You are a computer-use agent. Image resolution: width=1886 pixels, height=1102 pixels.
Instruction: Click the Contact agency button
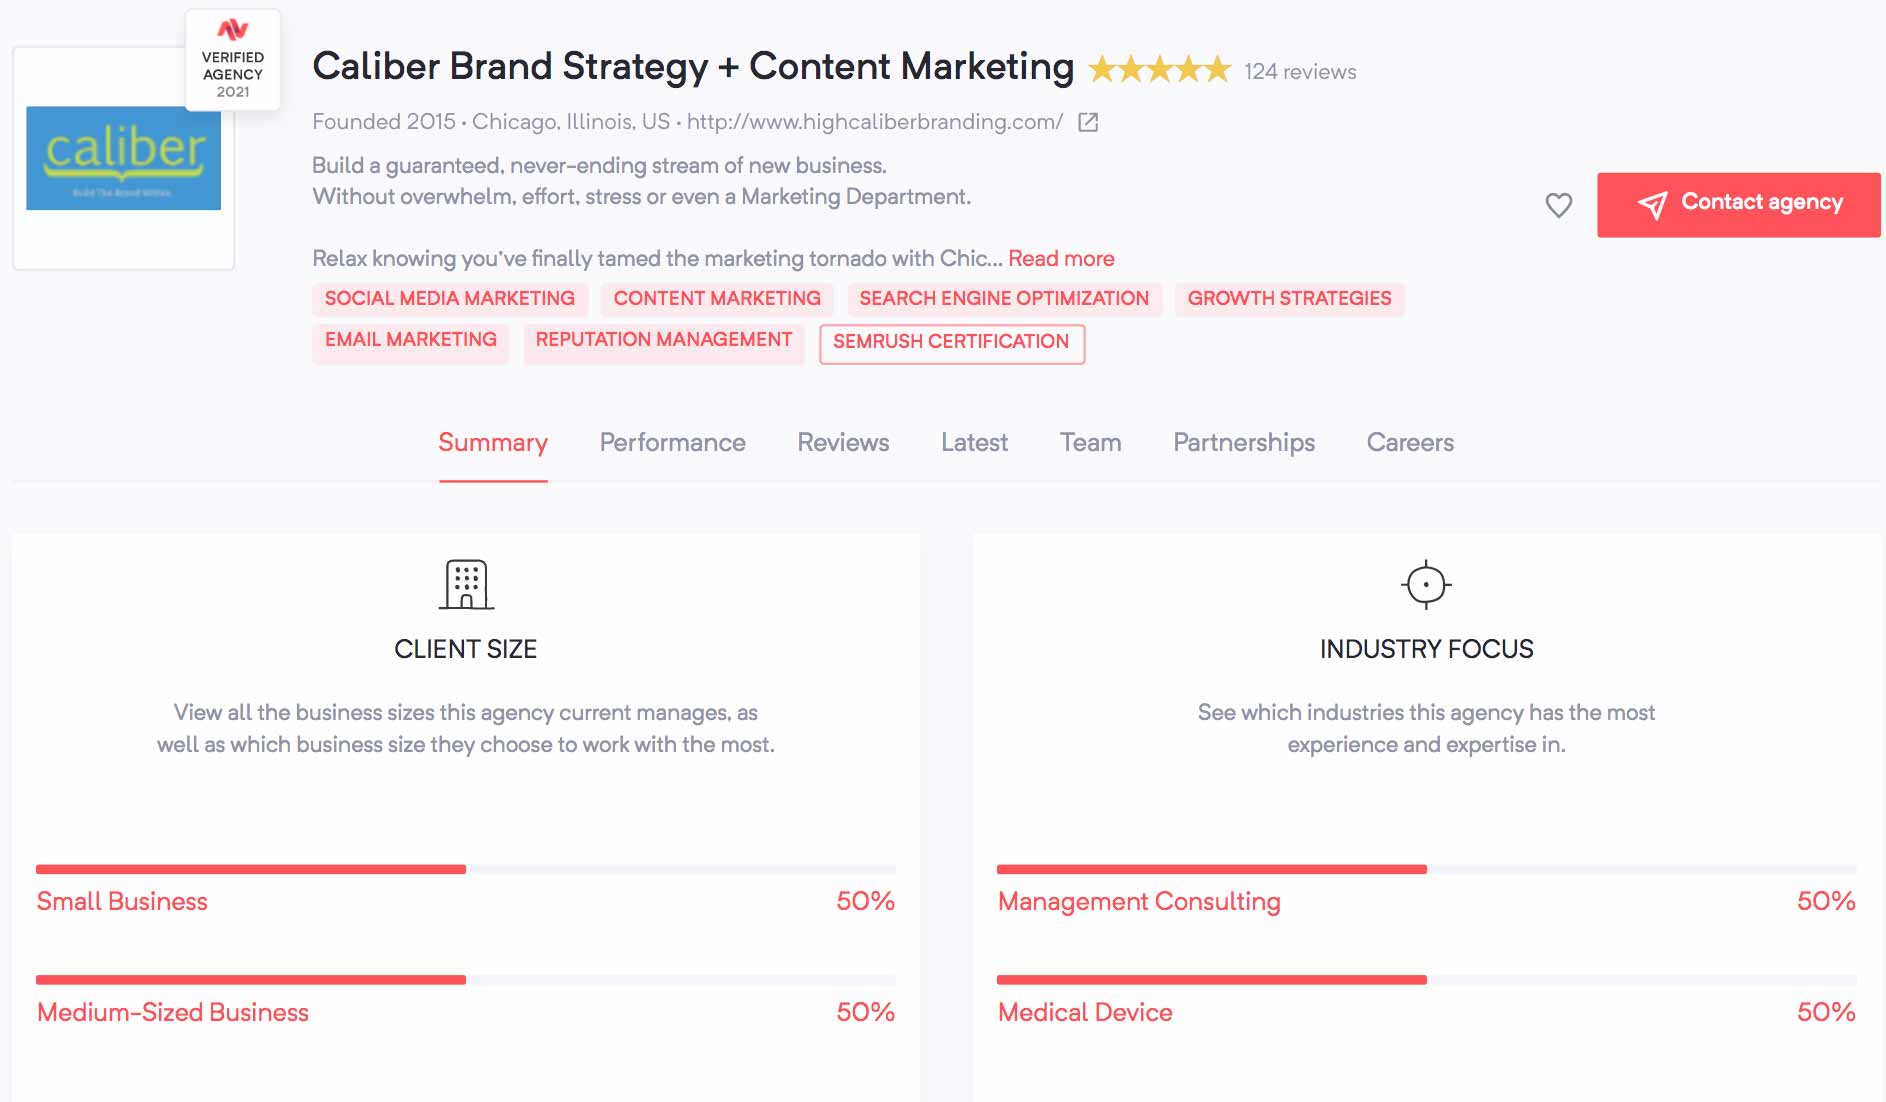(1738, 204)
